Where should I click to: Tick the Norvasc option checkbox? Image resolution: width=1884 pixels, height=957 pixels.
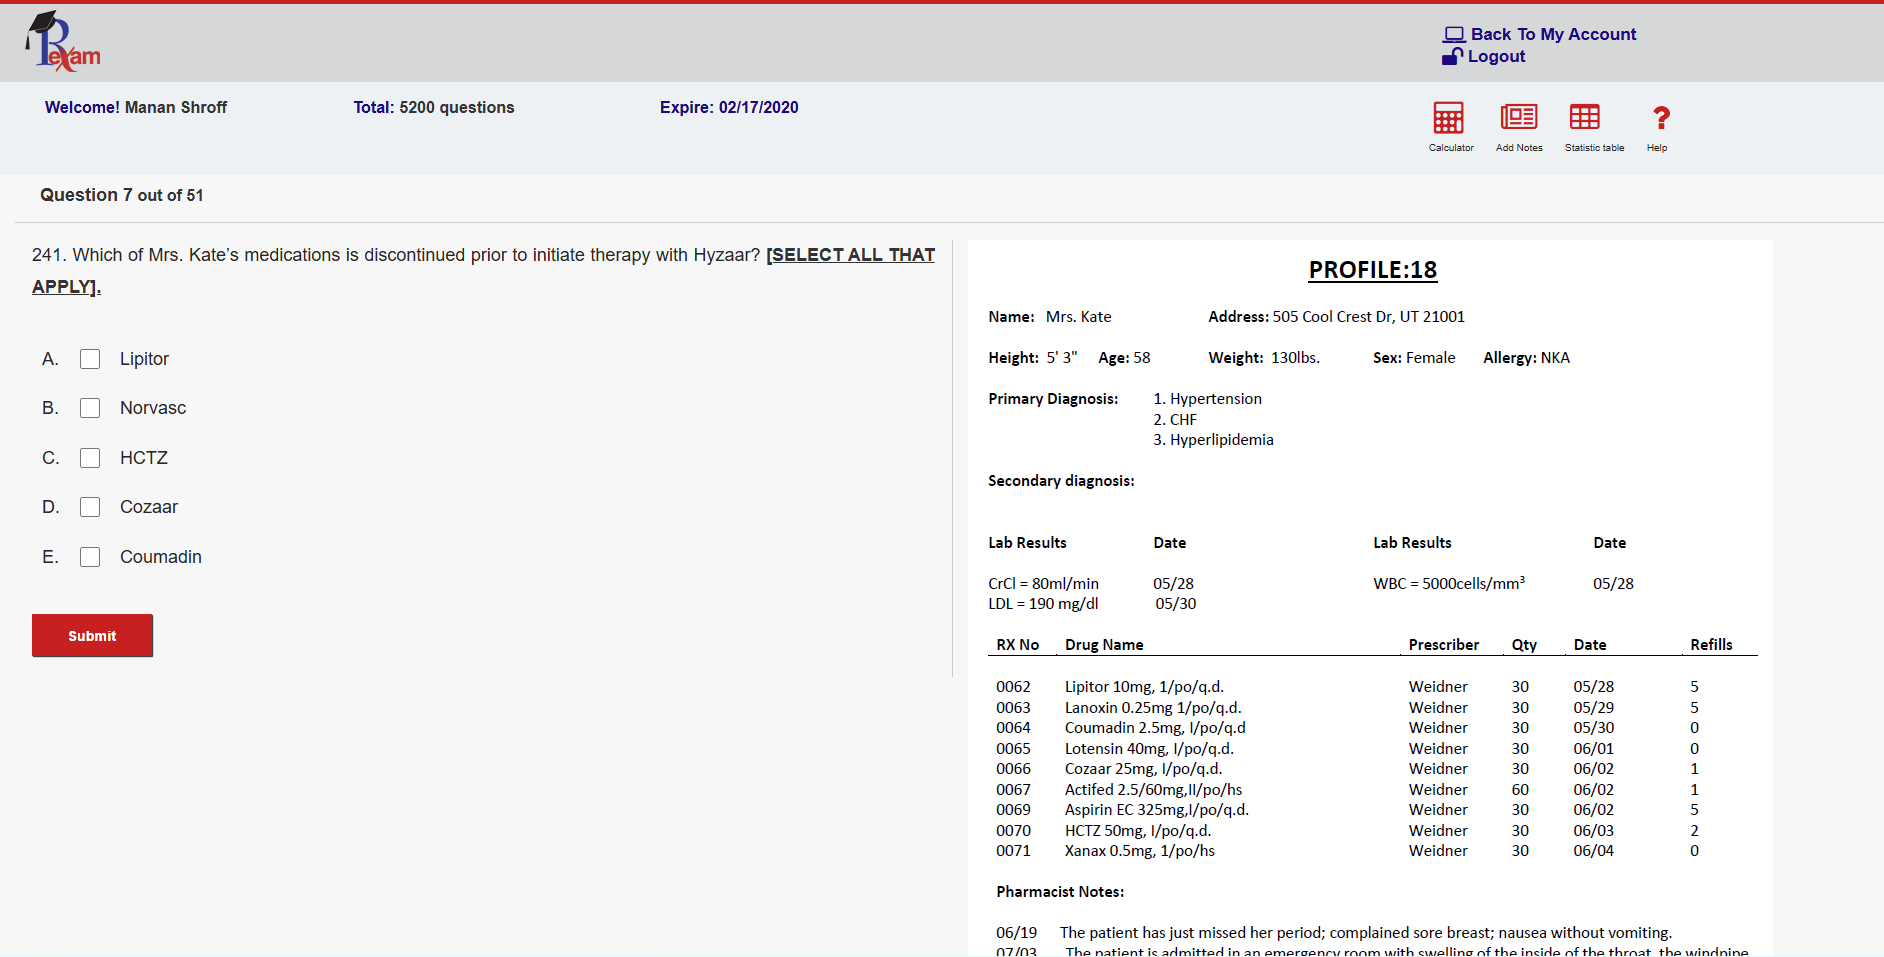click(90, 408)
